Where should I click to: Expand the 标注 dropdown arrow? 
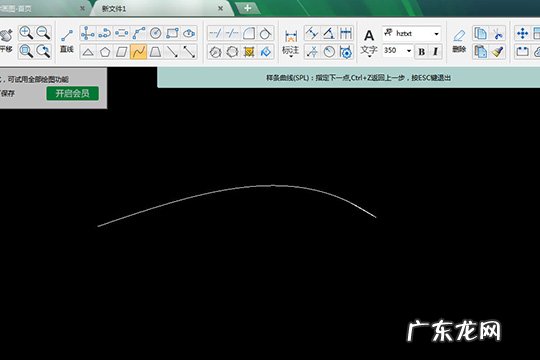click(291, 56)
